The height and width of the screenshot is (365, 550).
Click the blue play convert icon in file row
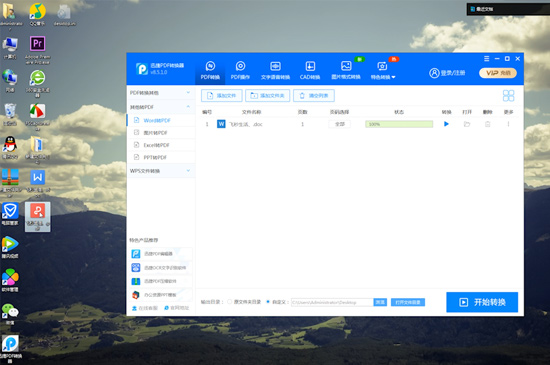tap(446, 124)
